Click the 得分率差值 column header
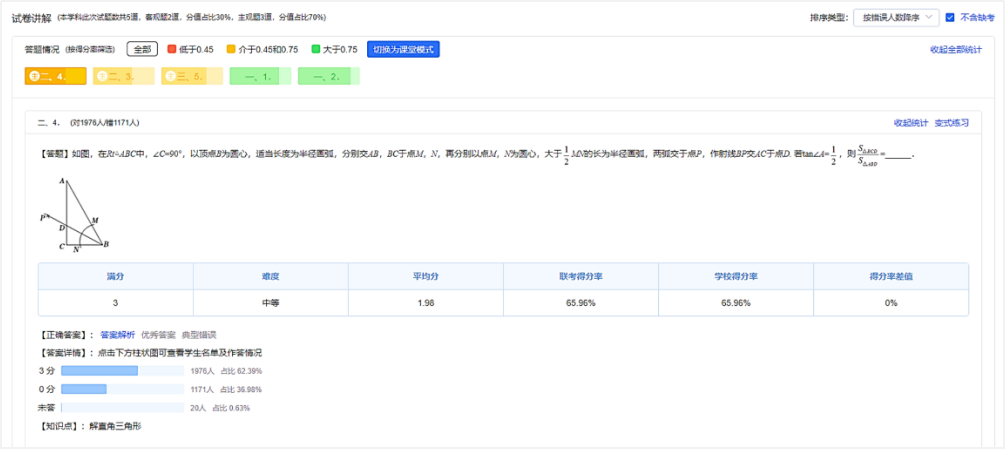This screenshot has height=450, width=1006. 891,277
